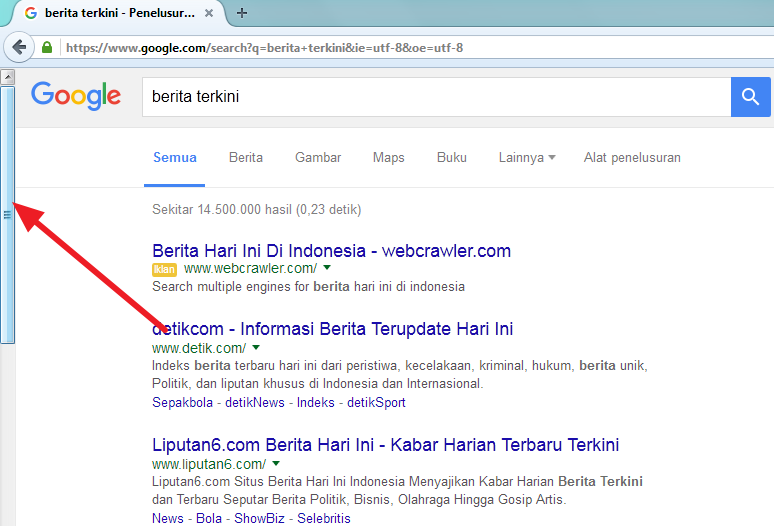Open Alat penelusuran search tools

pyautogui.click(x=632, y=157)
